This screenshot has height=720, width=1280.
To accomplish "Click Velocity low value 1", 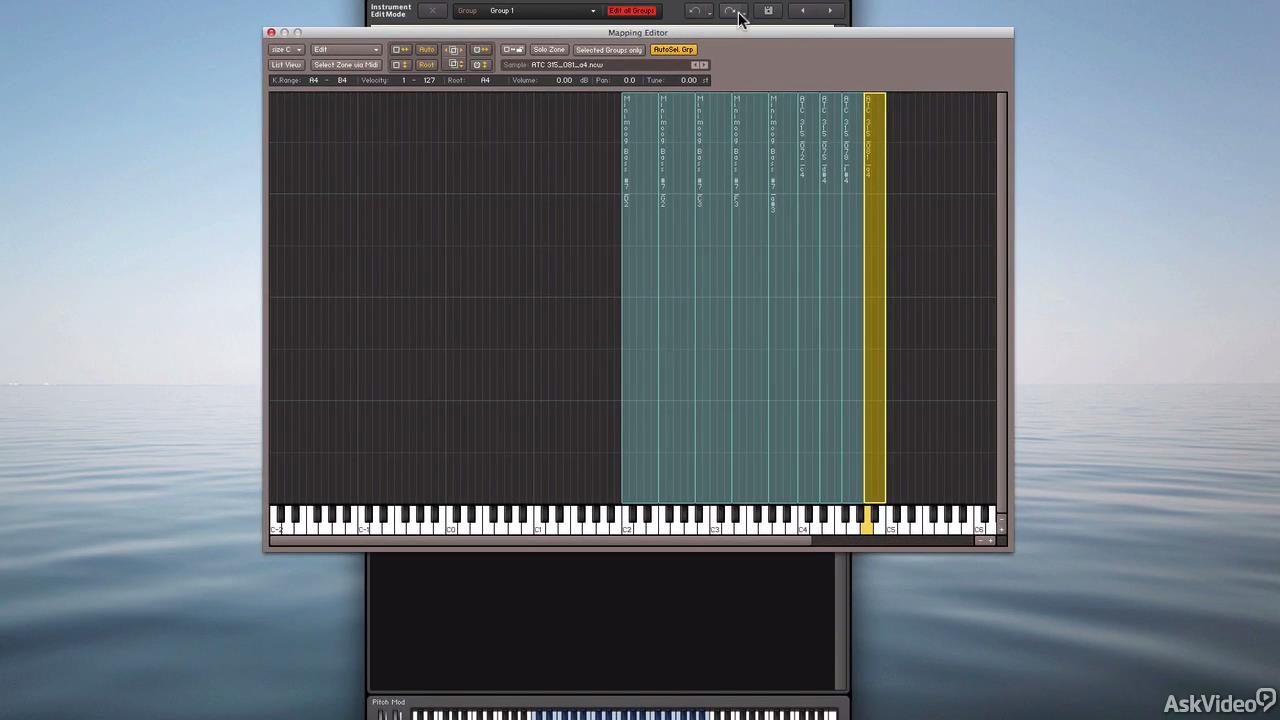I will [x=404, y=80].
